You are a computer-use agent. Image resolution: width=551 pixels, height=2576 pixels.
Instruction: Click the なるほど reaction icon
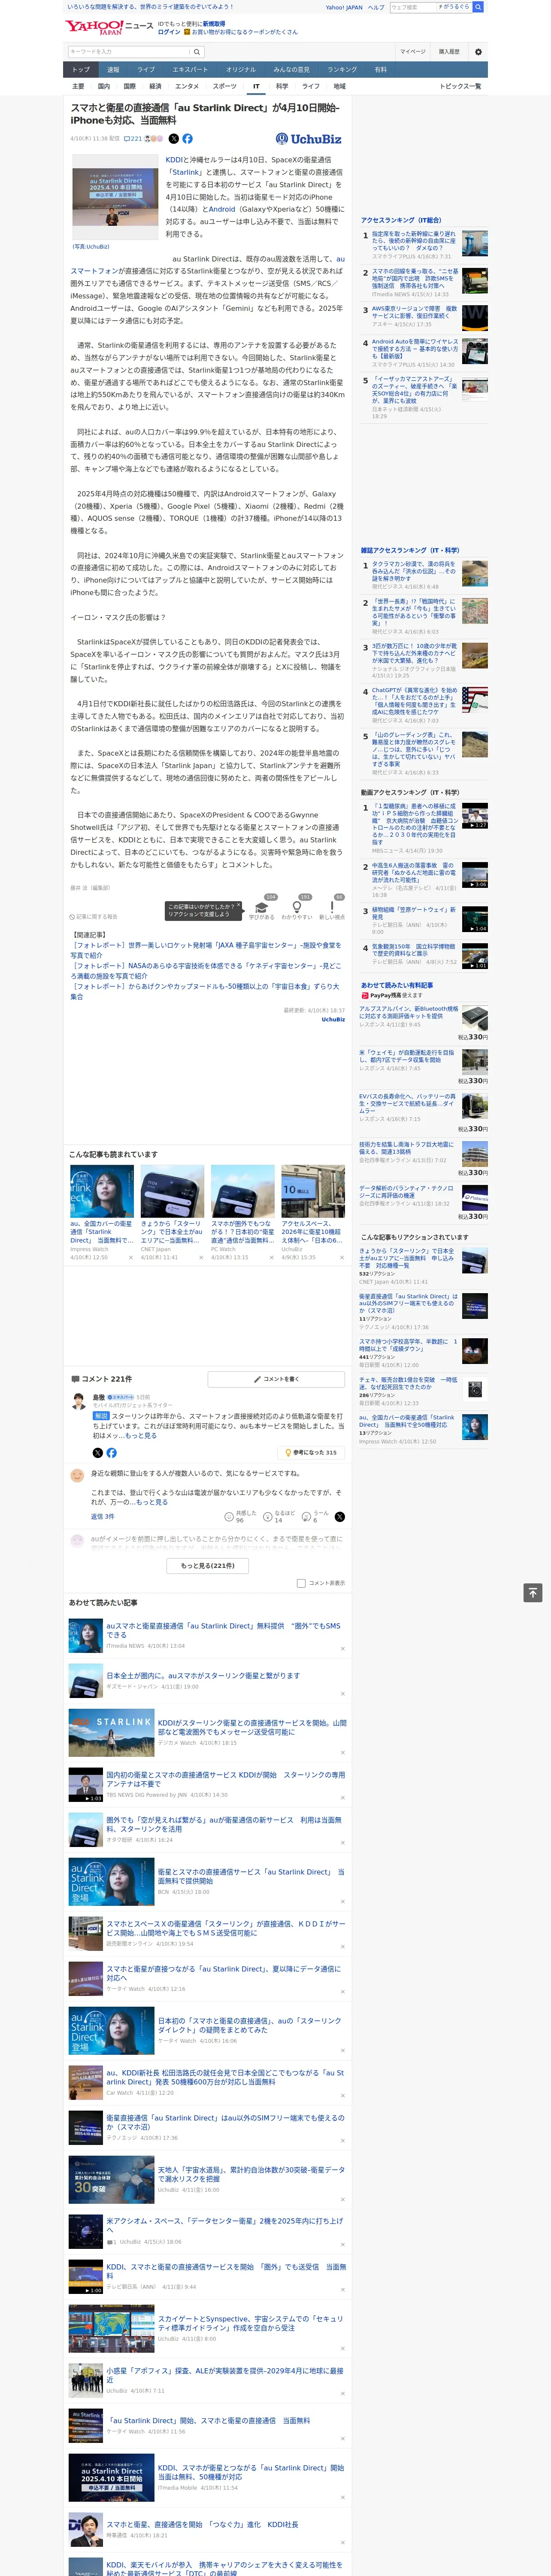click(x=280, y=1517)
